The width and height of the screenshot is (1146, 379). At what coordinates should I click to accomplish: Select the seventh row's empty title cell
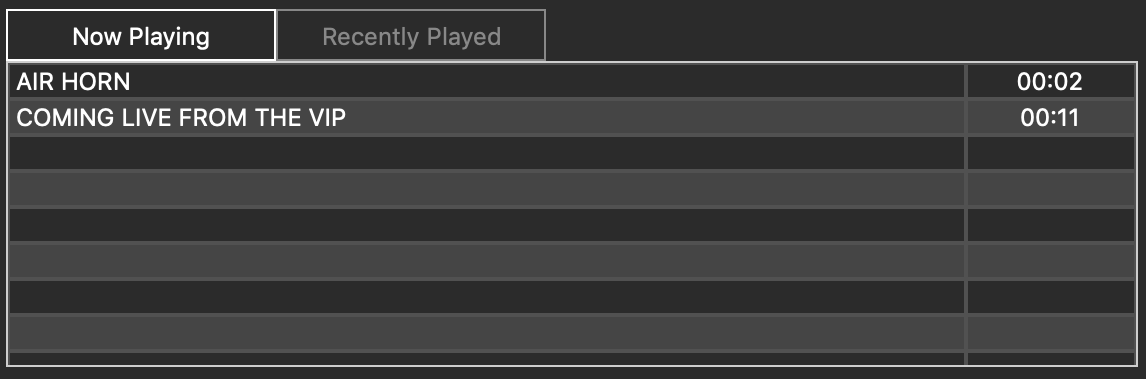pos(487,296)
